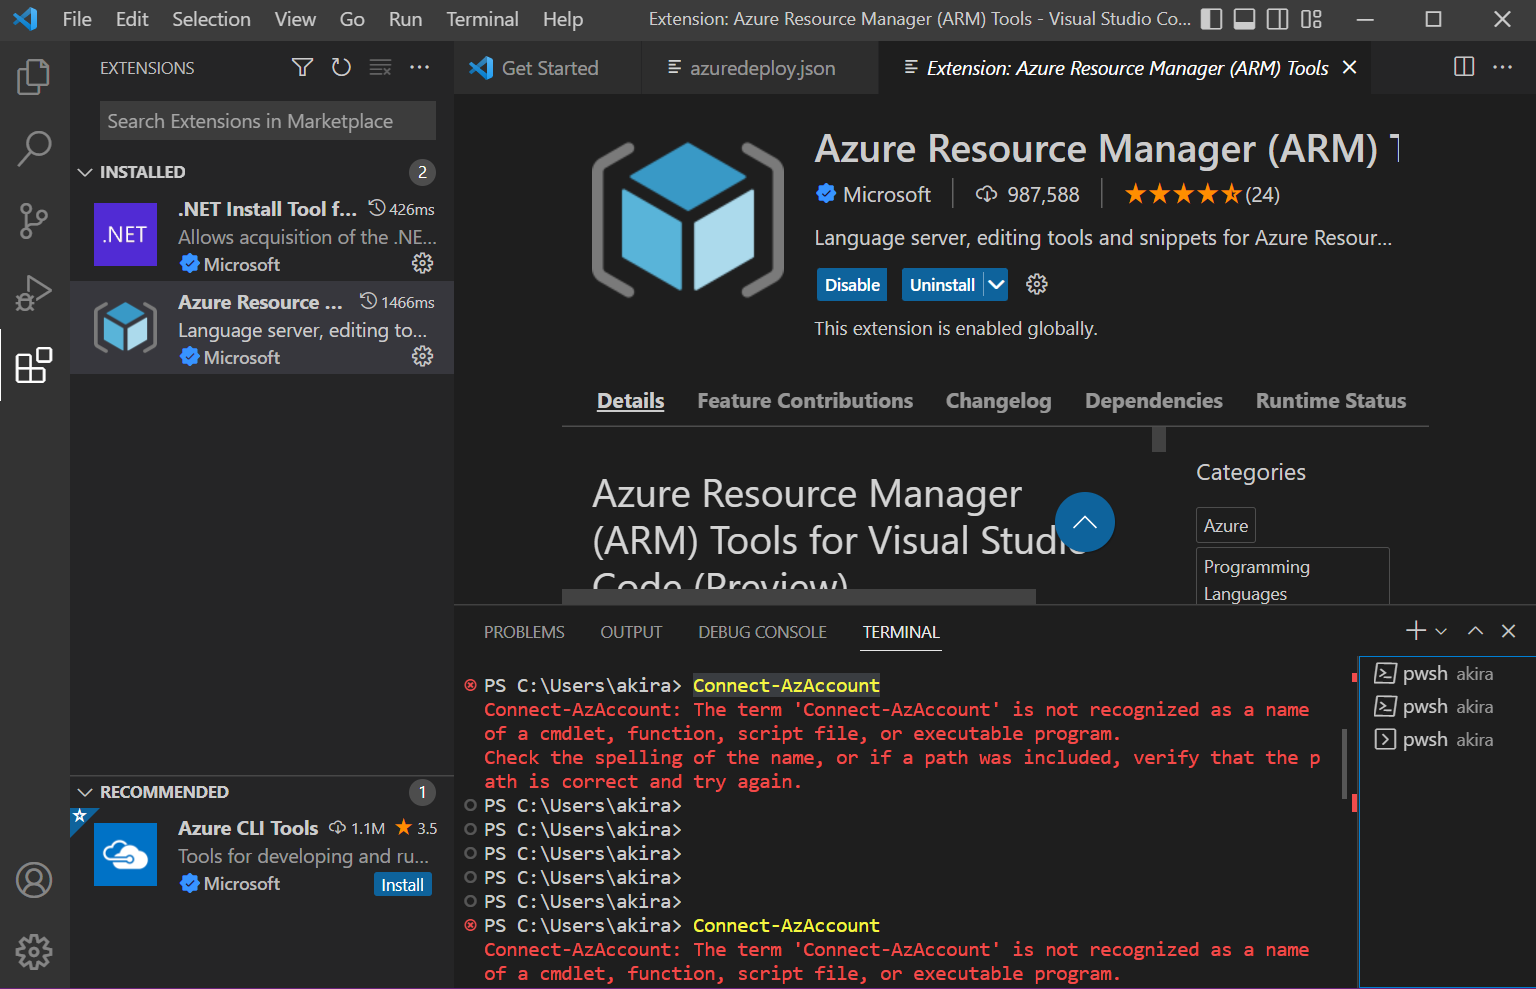Select the second pwsh akira terminal
This screenshot has width=1536, height=989.
[1447, 707]
